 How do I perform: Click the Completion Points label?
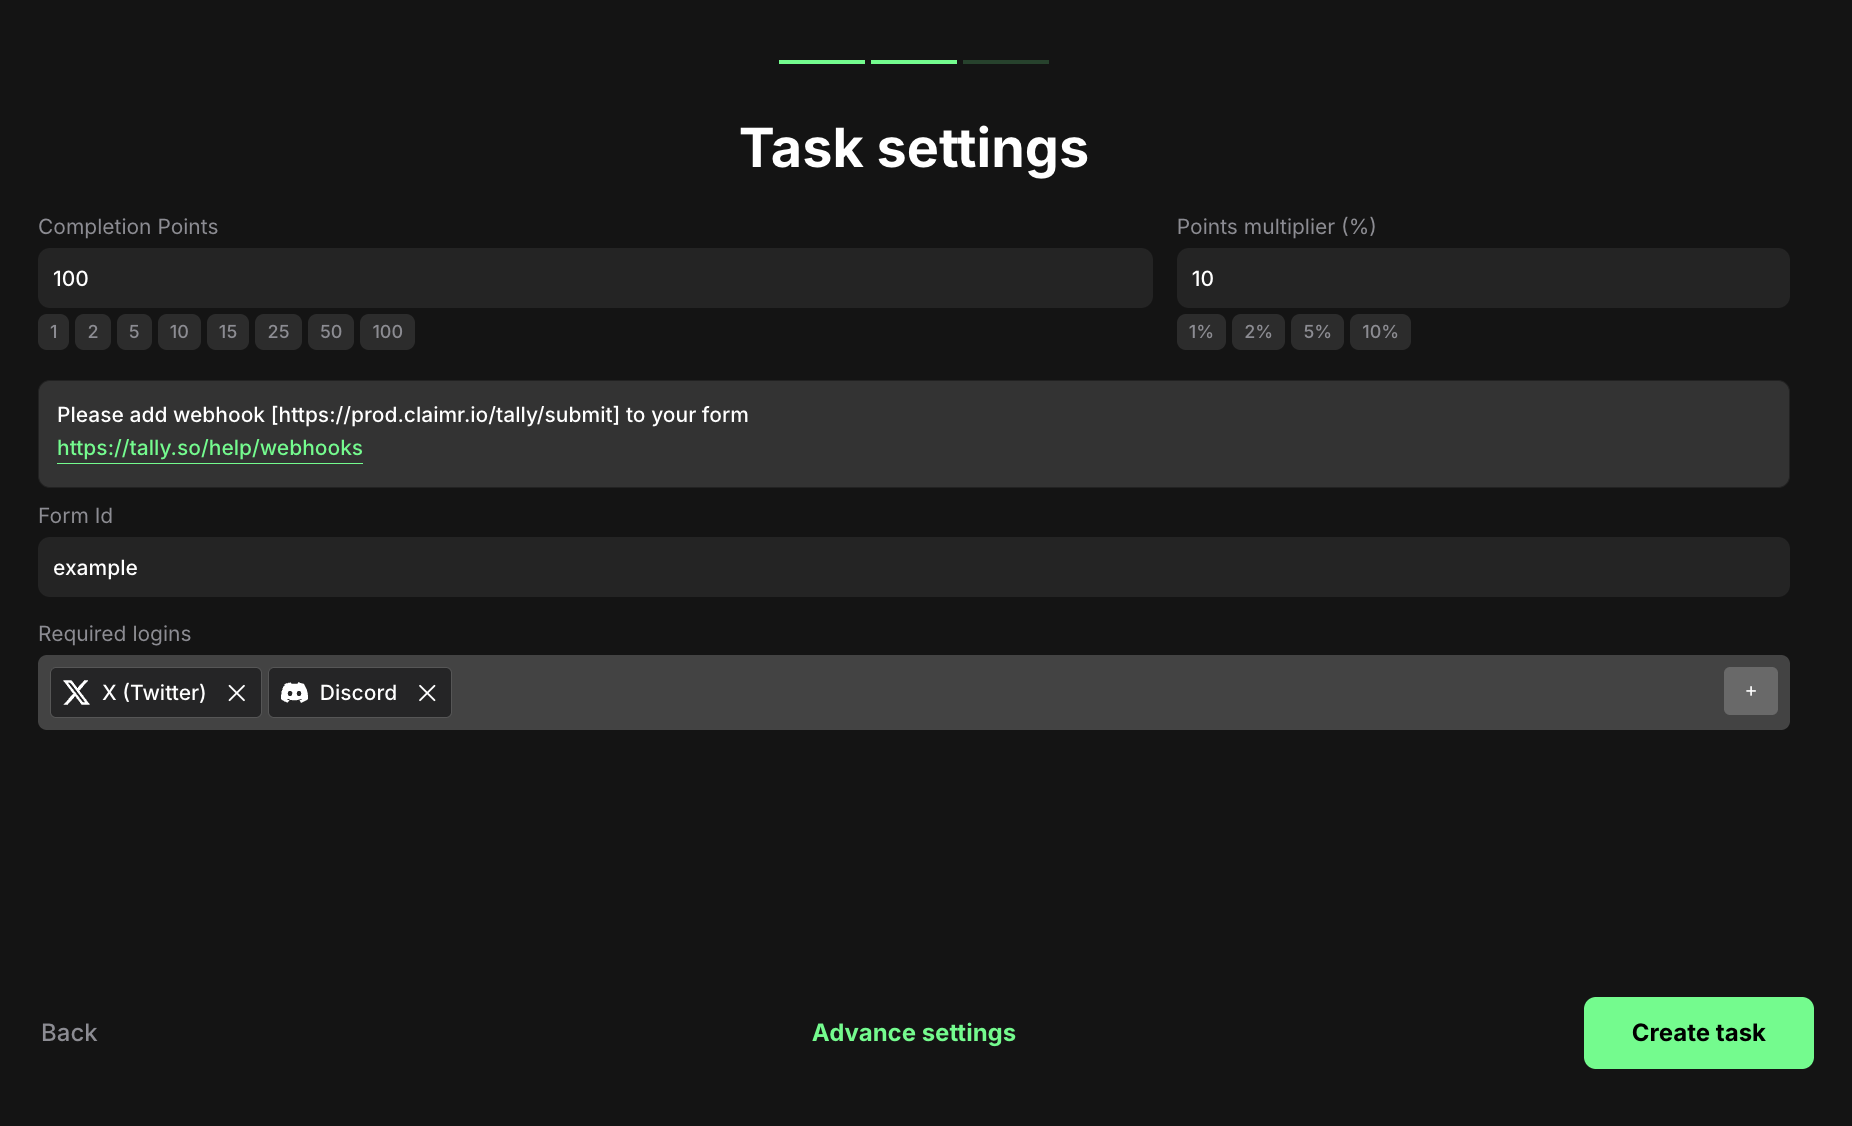coord(128,227)
